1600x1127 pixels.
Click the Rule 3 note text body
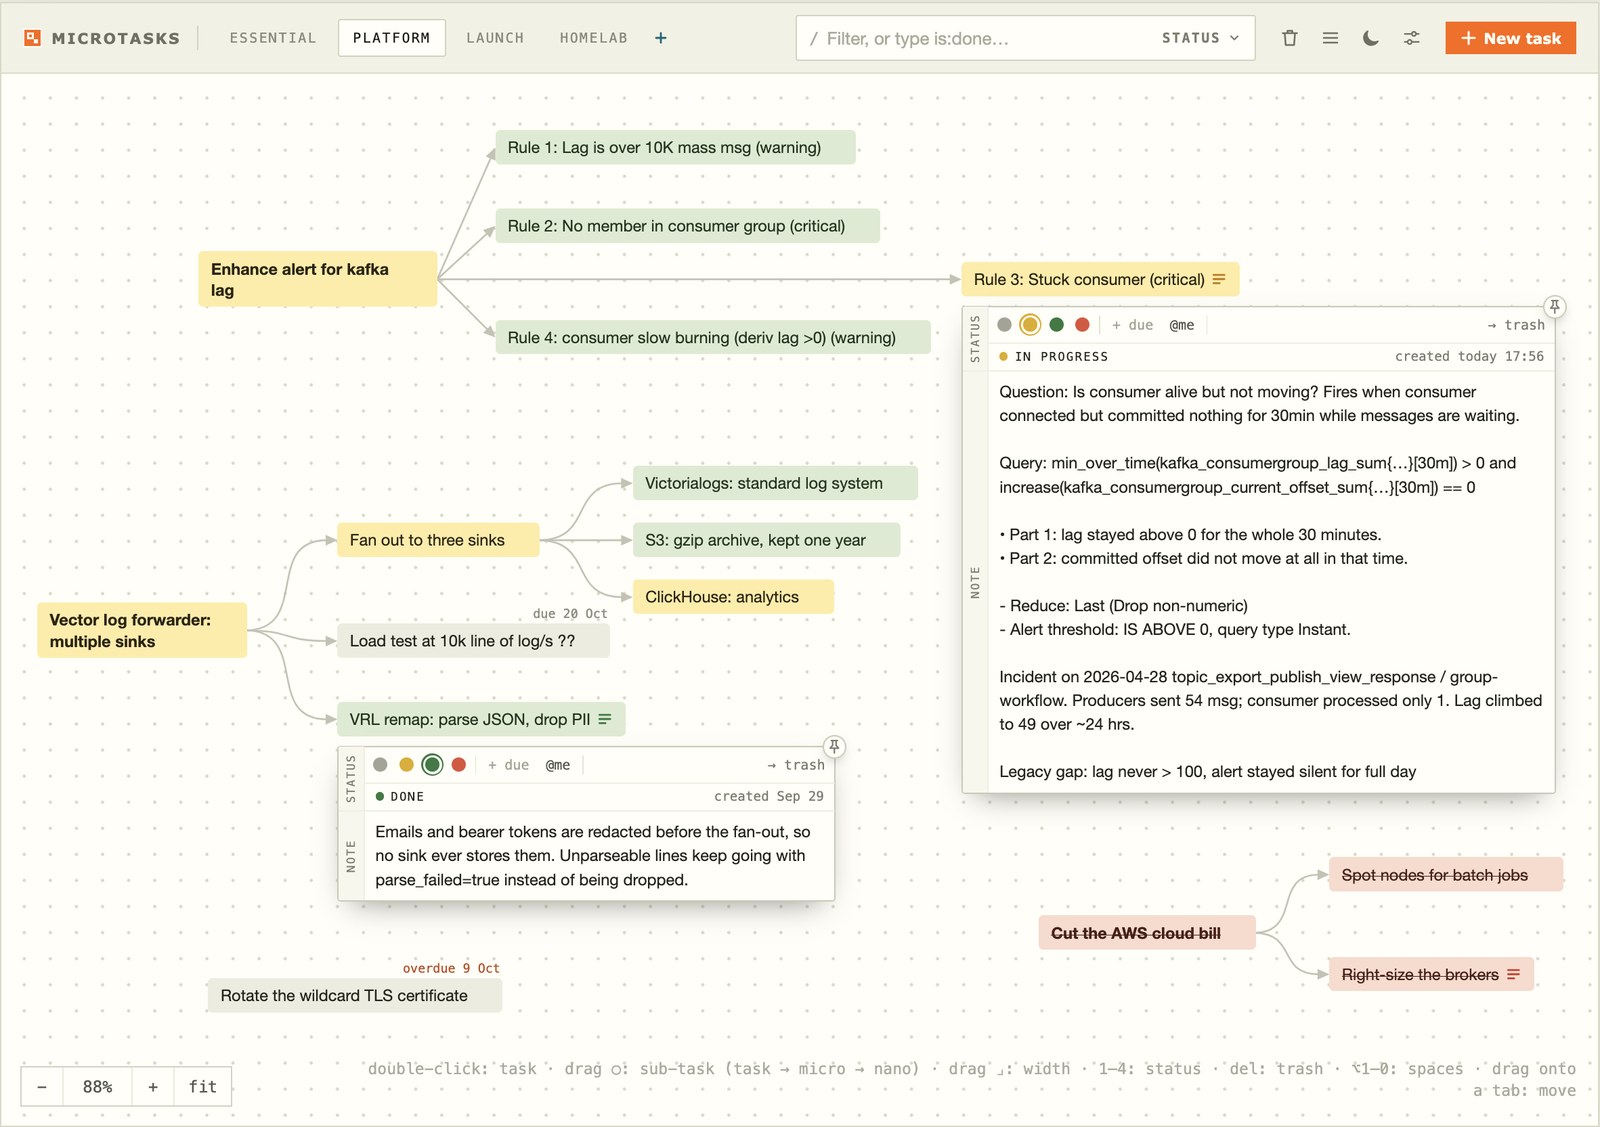1270,582
